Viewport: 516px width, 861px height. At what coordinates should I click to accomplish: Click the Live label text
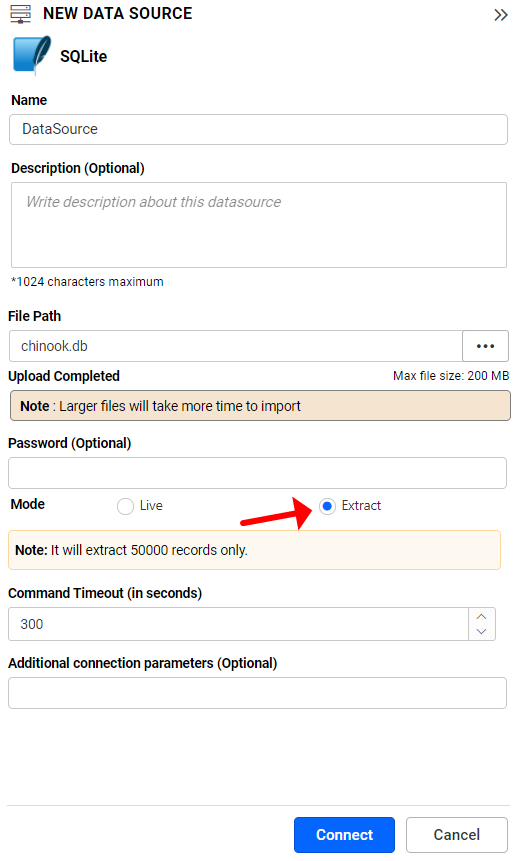[x=151, y=506]
